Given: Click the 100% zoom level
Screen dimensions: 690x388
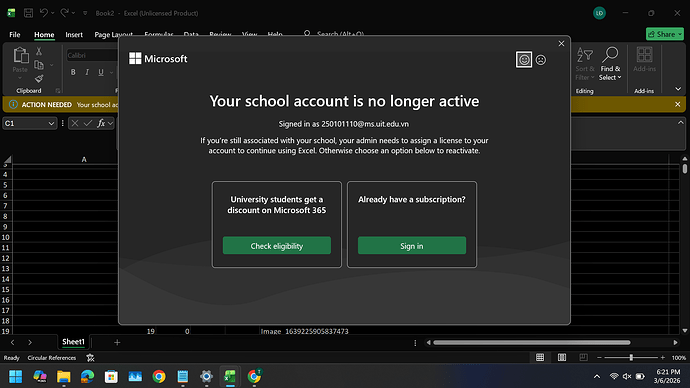Looking at the screenshot, I should [679, 358].
